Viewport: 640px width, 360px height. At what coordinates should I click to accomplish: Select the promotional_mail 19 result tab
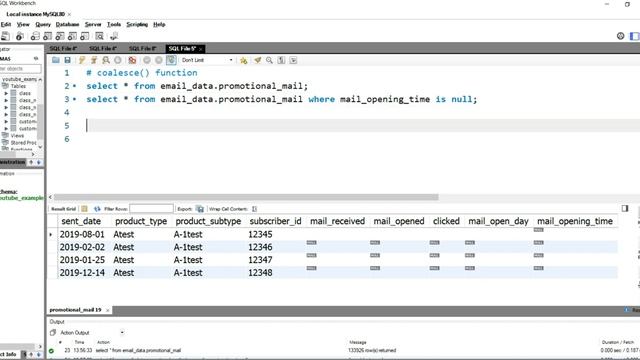[x=76, y=310]
